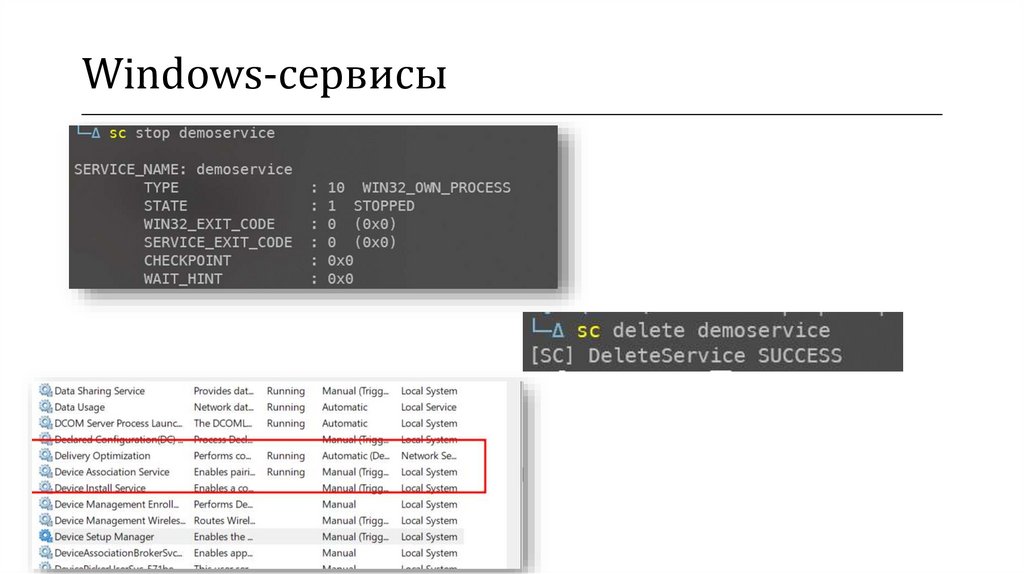Click Running status of DCOM Server Process Launcher

point(285,423)
